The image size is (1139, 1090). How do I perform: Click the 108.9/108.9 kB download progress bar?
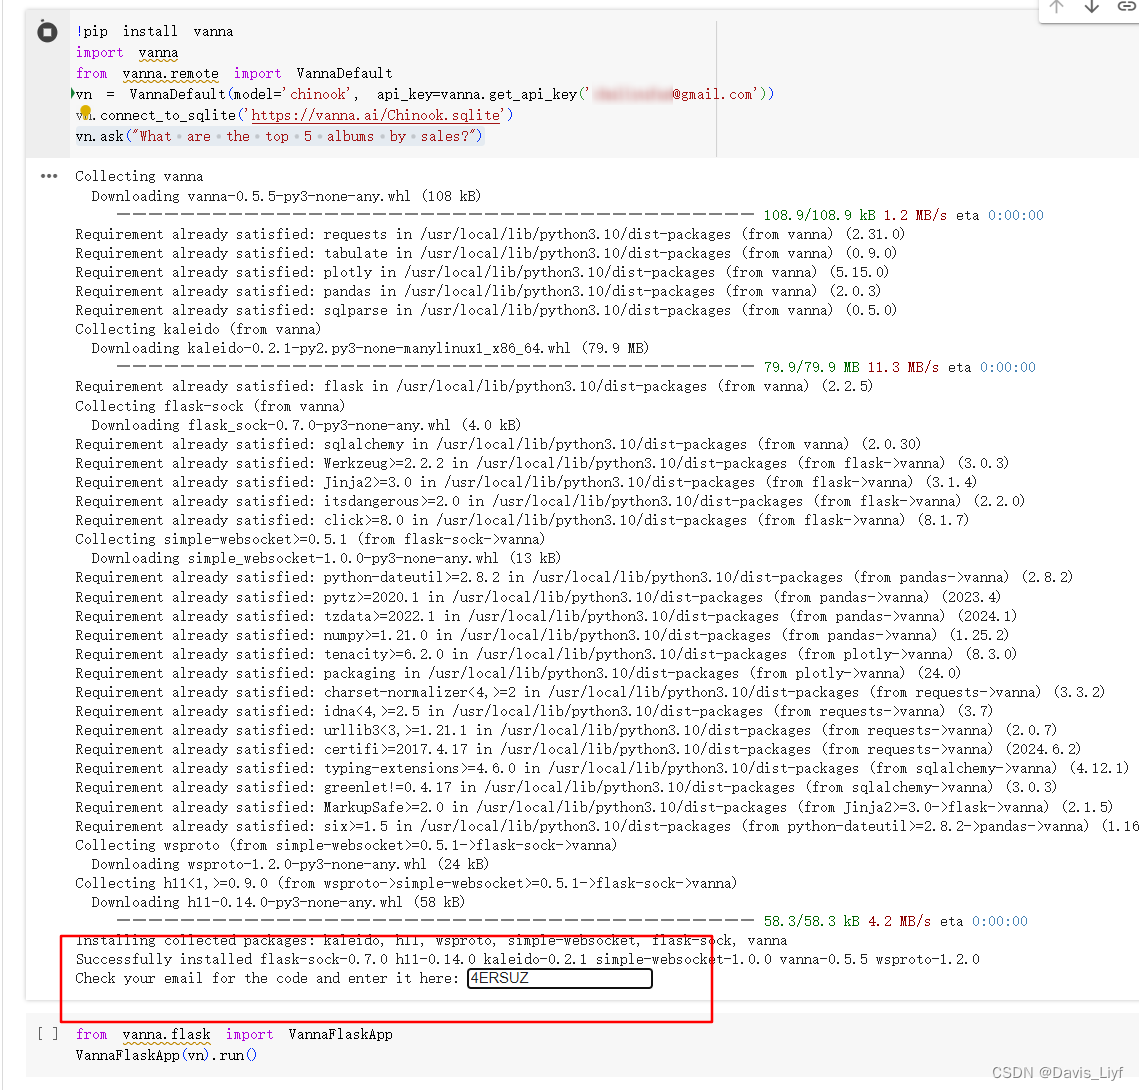coord(434,215)
